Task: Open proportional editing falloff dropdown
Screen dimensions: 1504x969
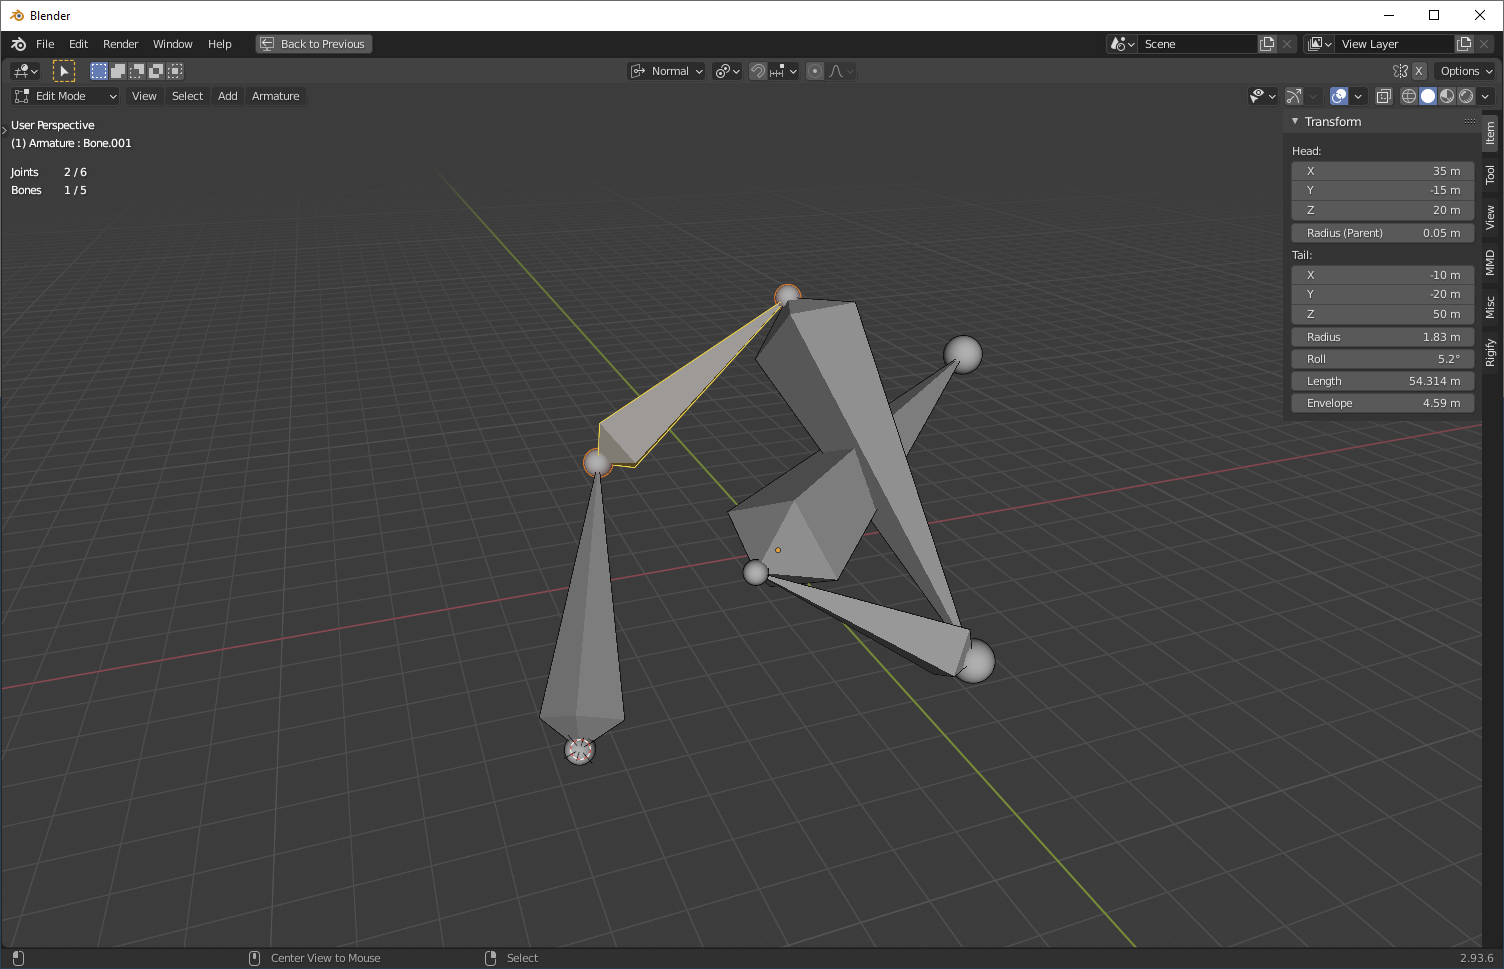Action: 840,71
